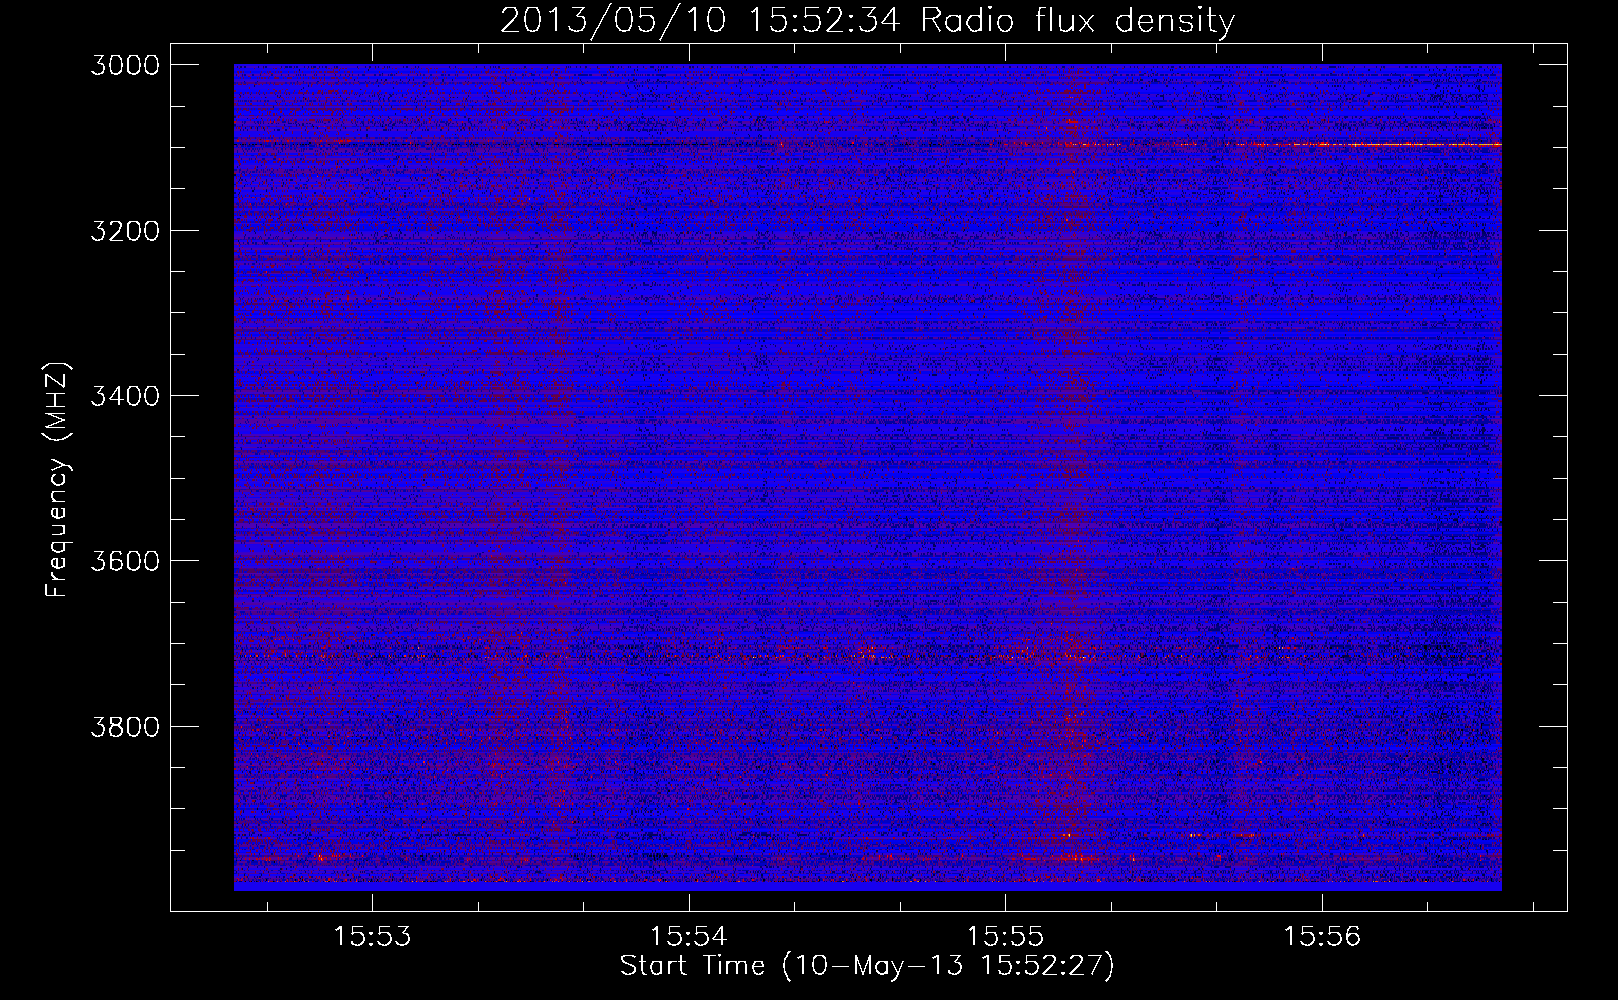Image resolution: width=1618 pixels, height=1000 pixels.
Task: Click the 15:55 time tick label
Action: [1006, 937]
